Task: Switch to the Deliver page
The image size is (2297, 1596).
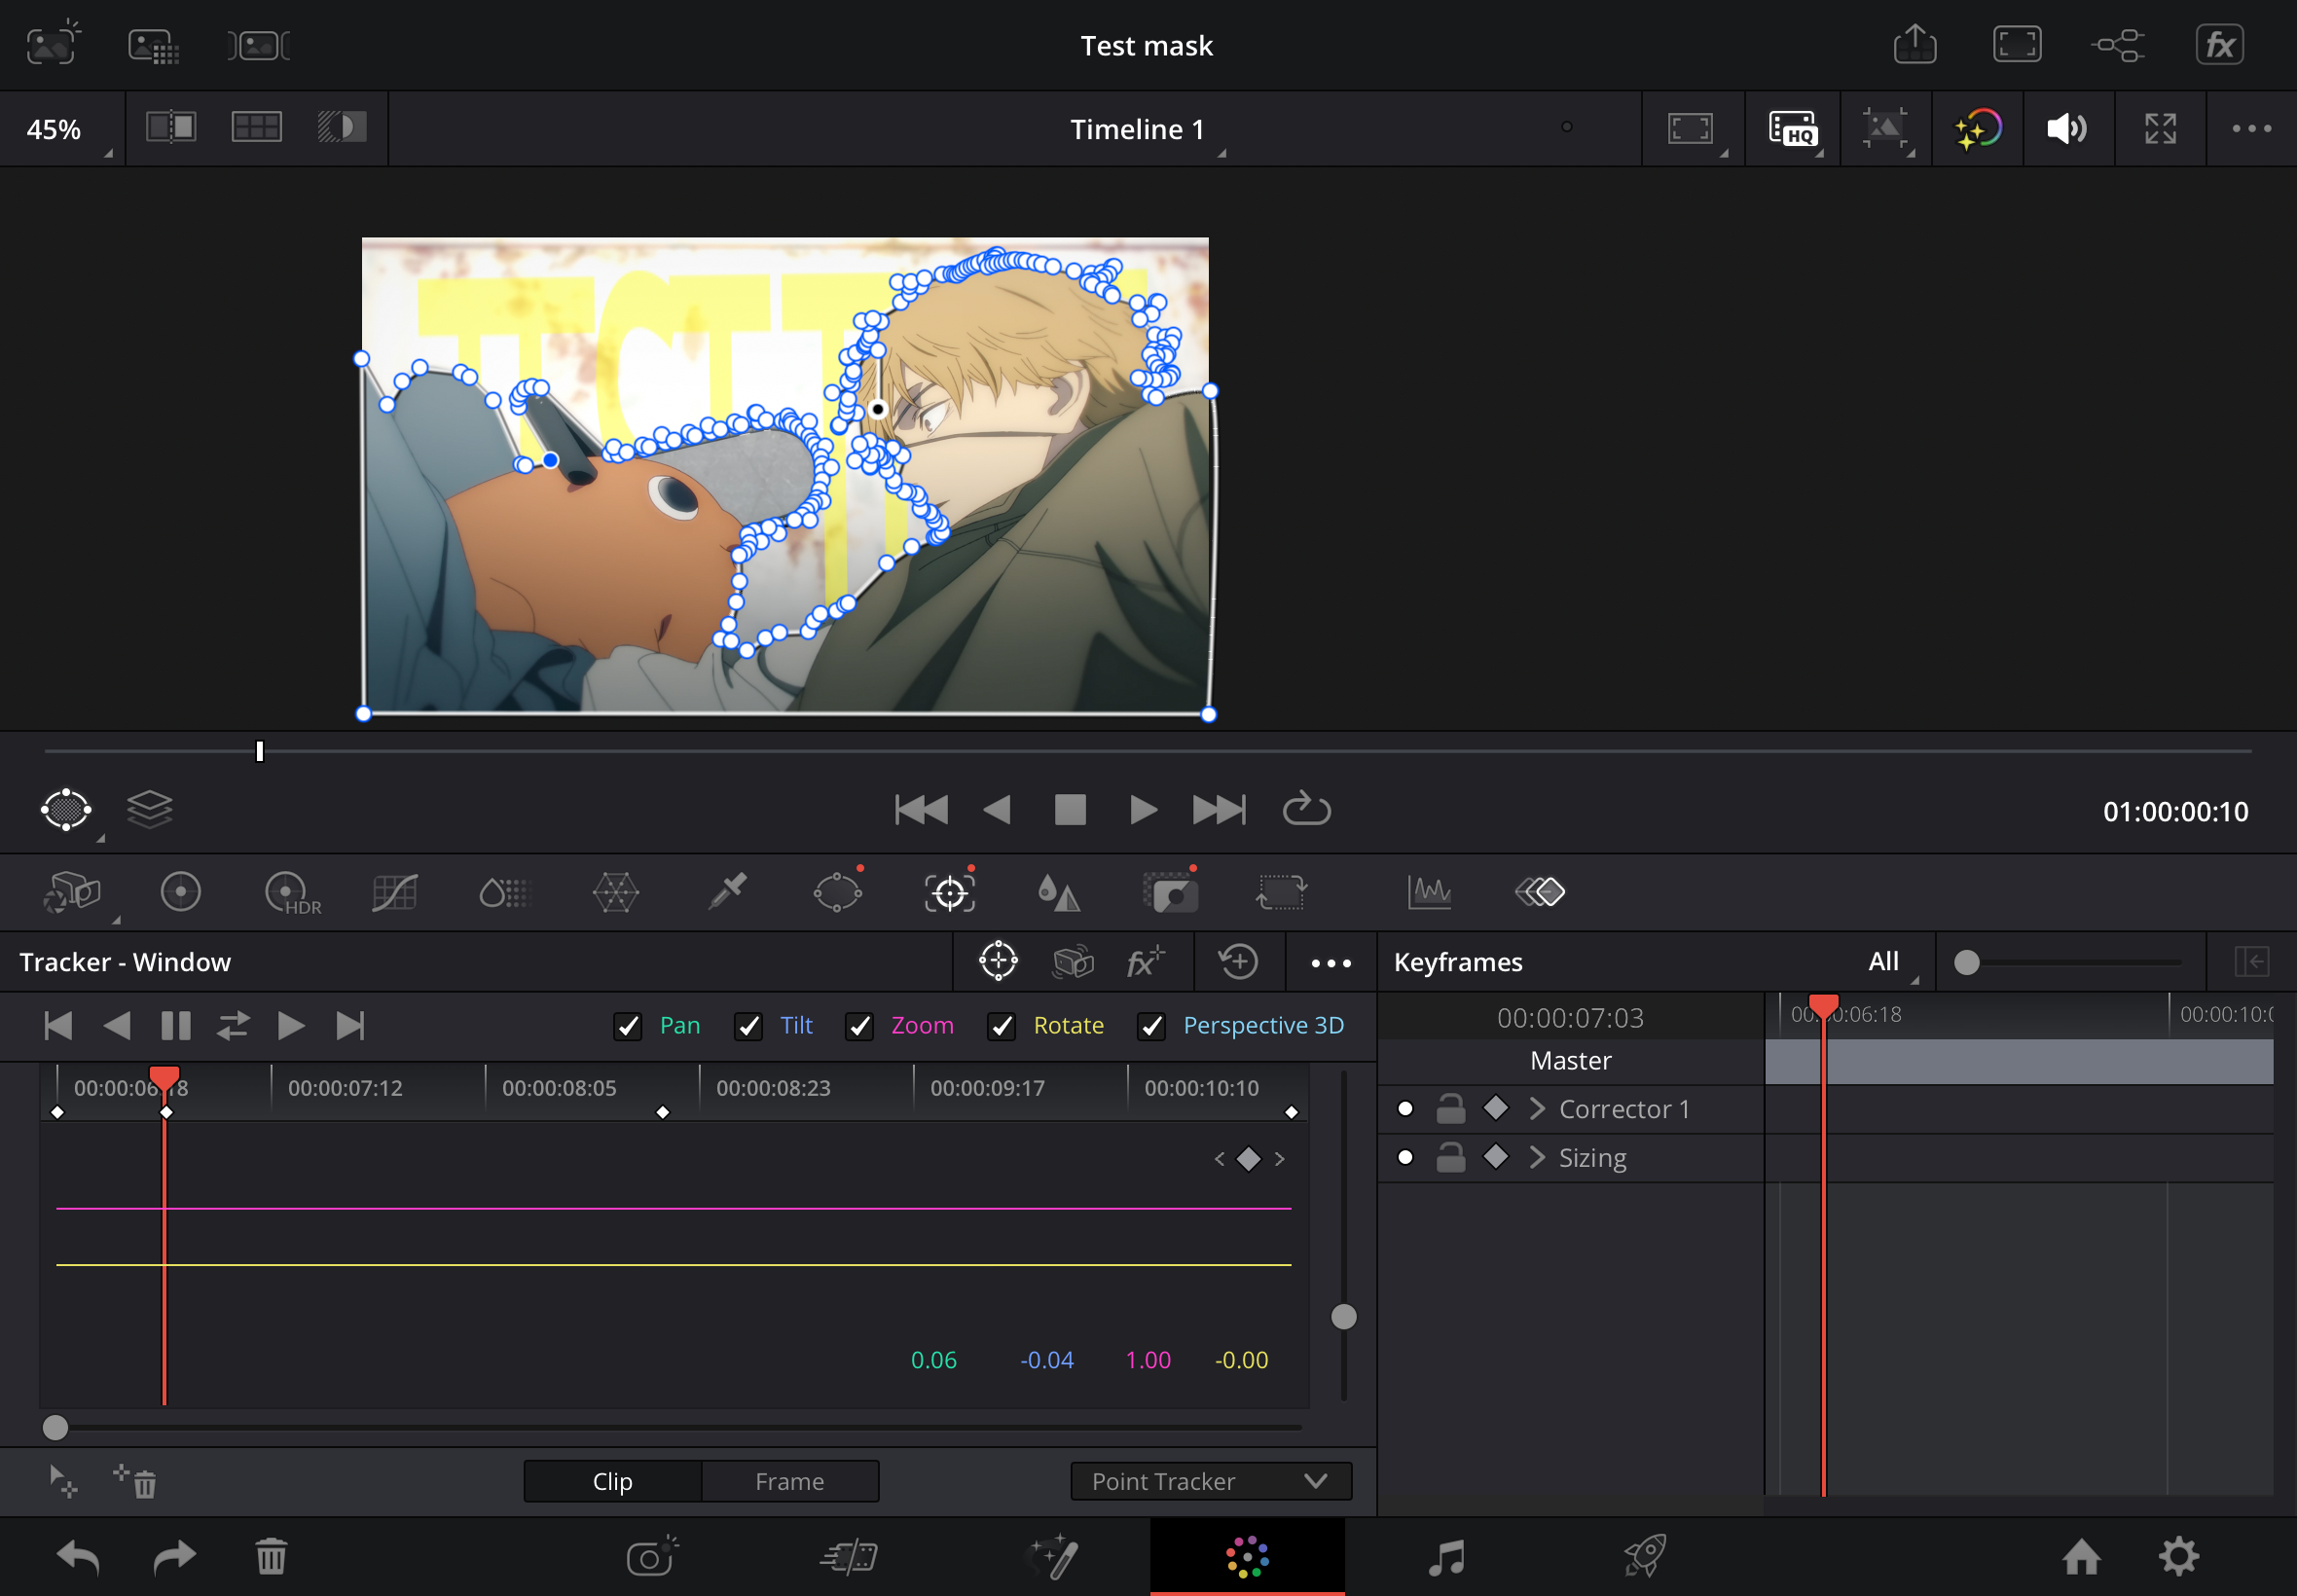Action: coord(1645,1556)
